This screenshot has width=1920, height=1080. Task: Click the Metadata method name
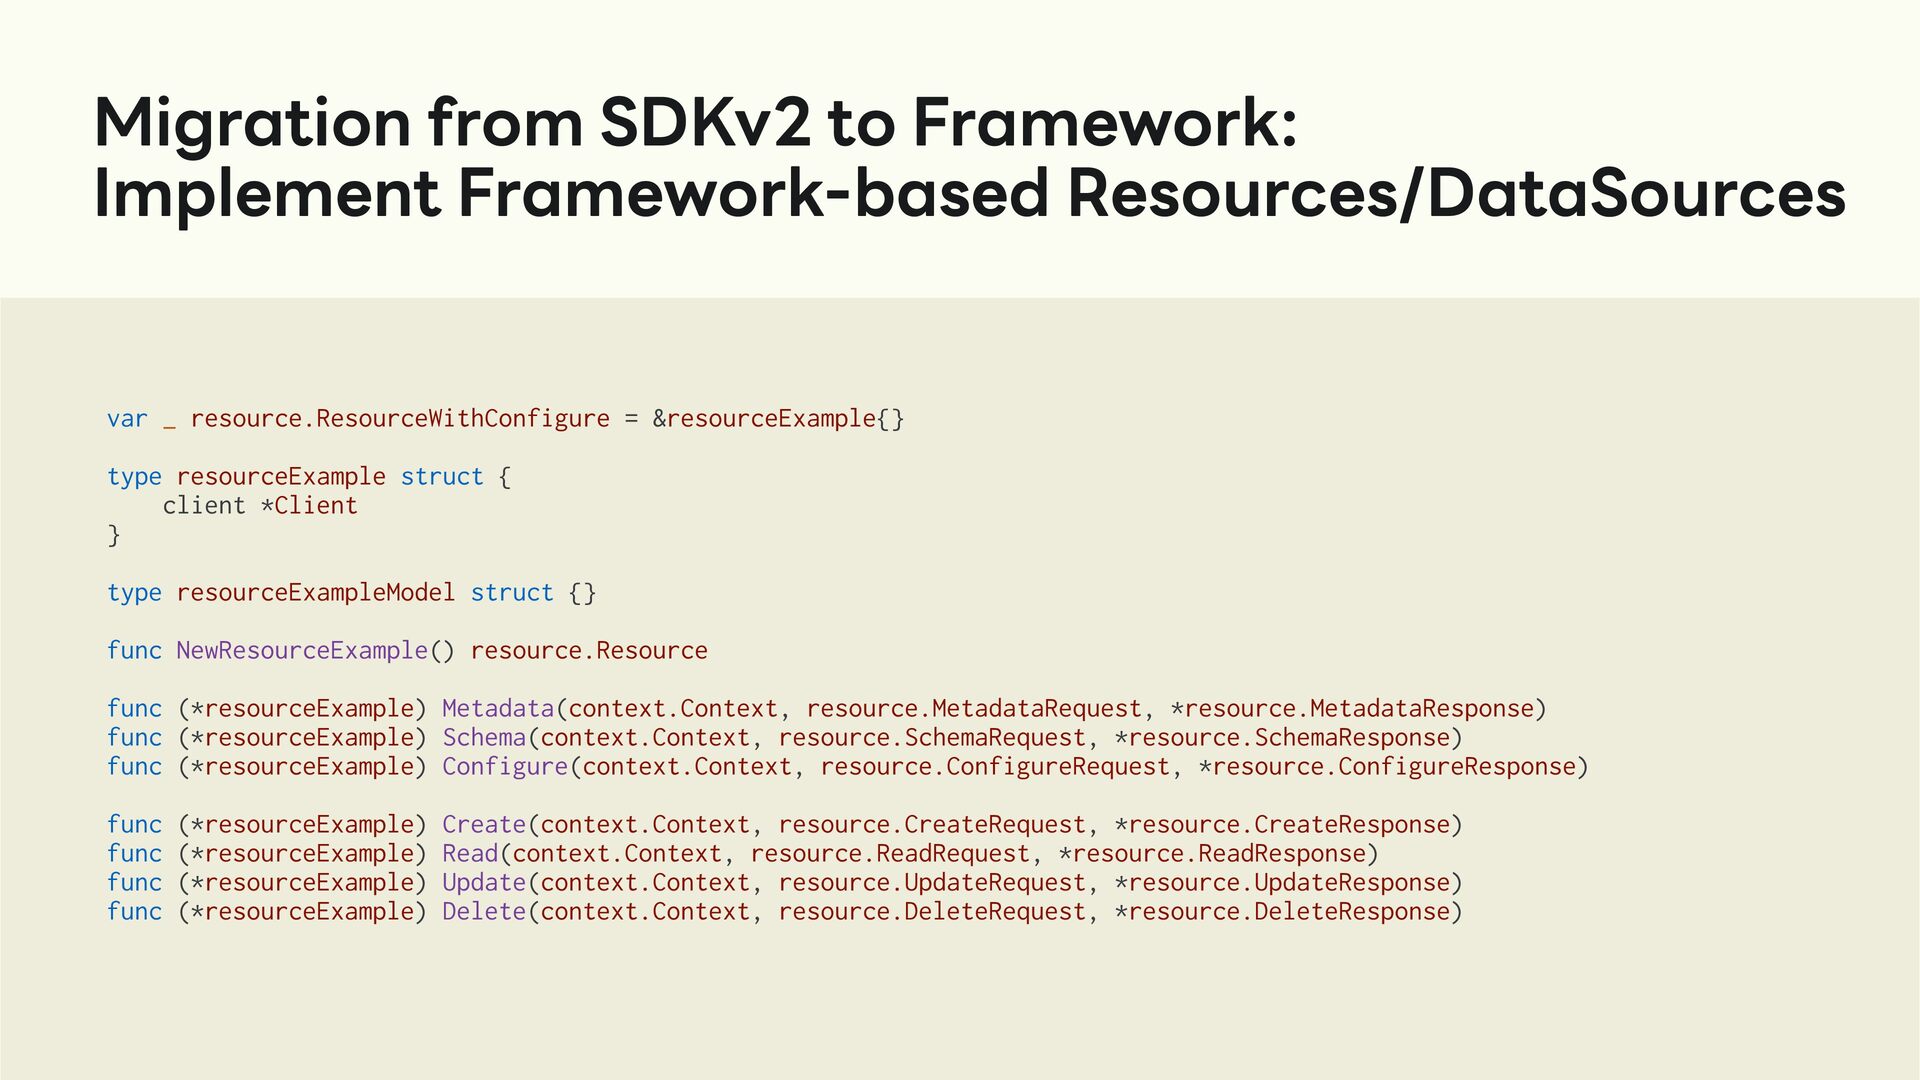click(498, 708)
